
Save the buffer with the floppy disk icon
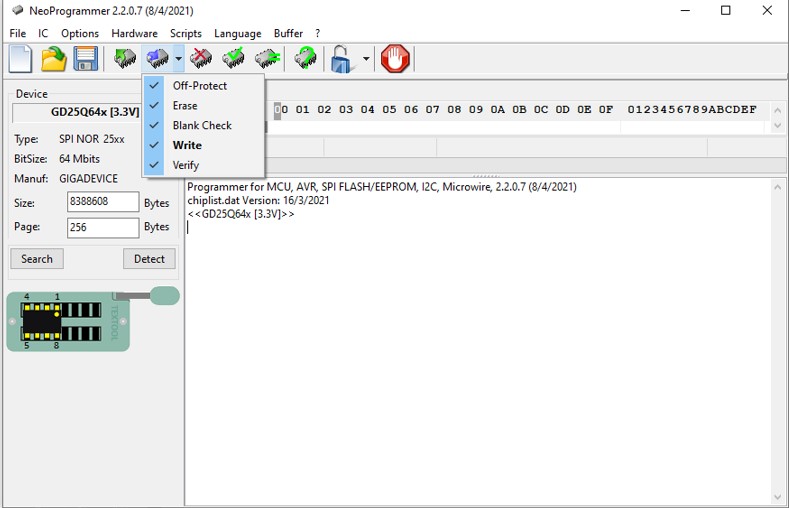(86, 59)
